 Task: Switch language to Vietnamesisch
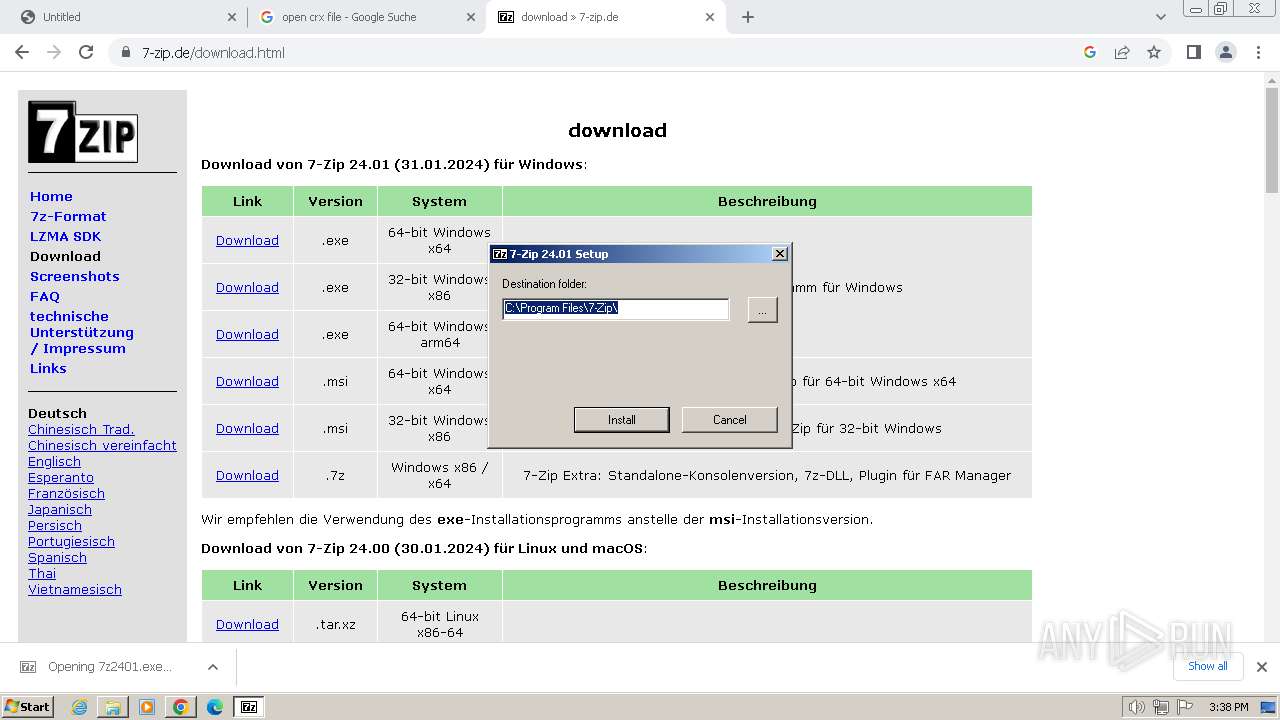(x=75, y=589)
